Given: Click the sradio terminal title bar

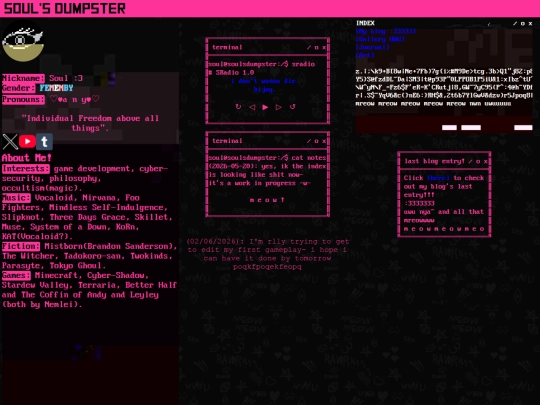Looking at the screenshot, I should coord(267,47).
